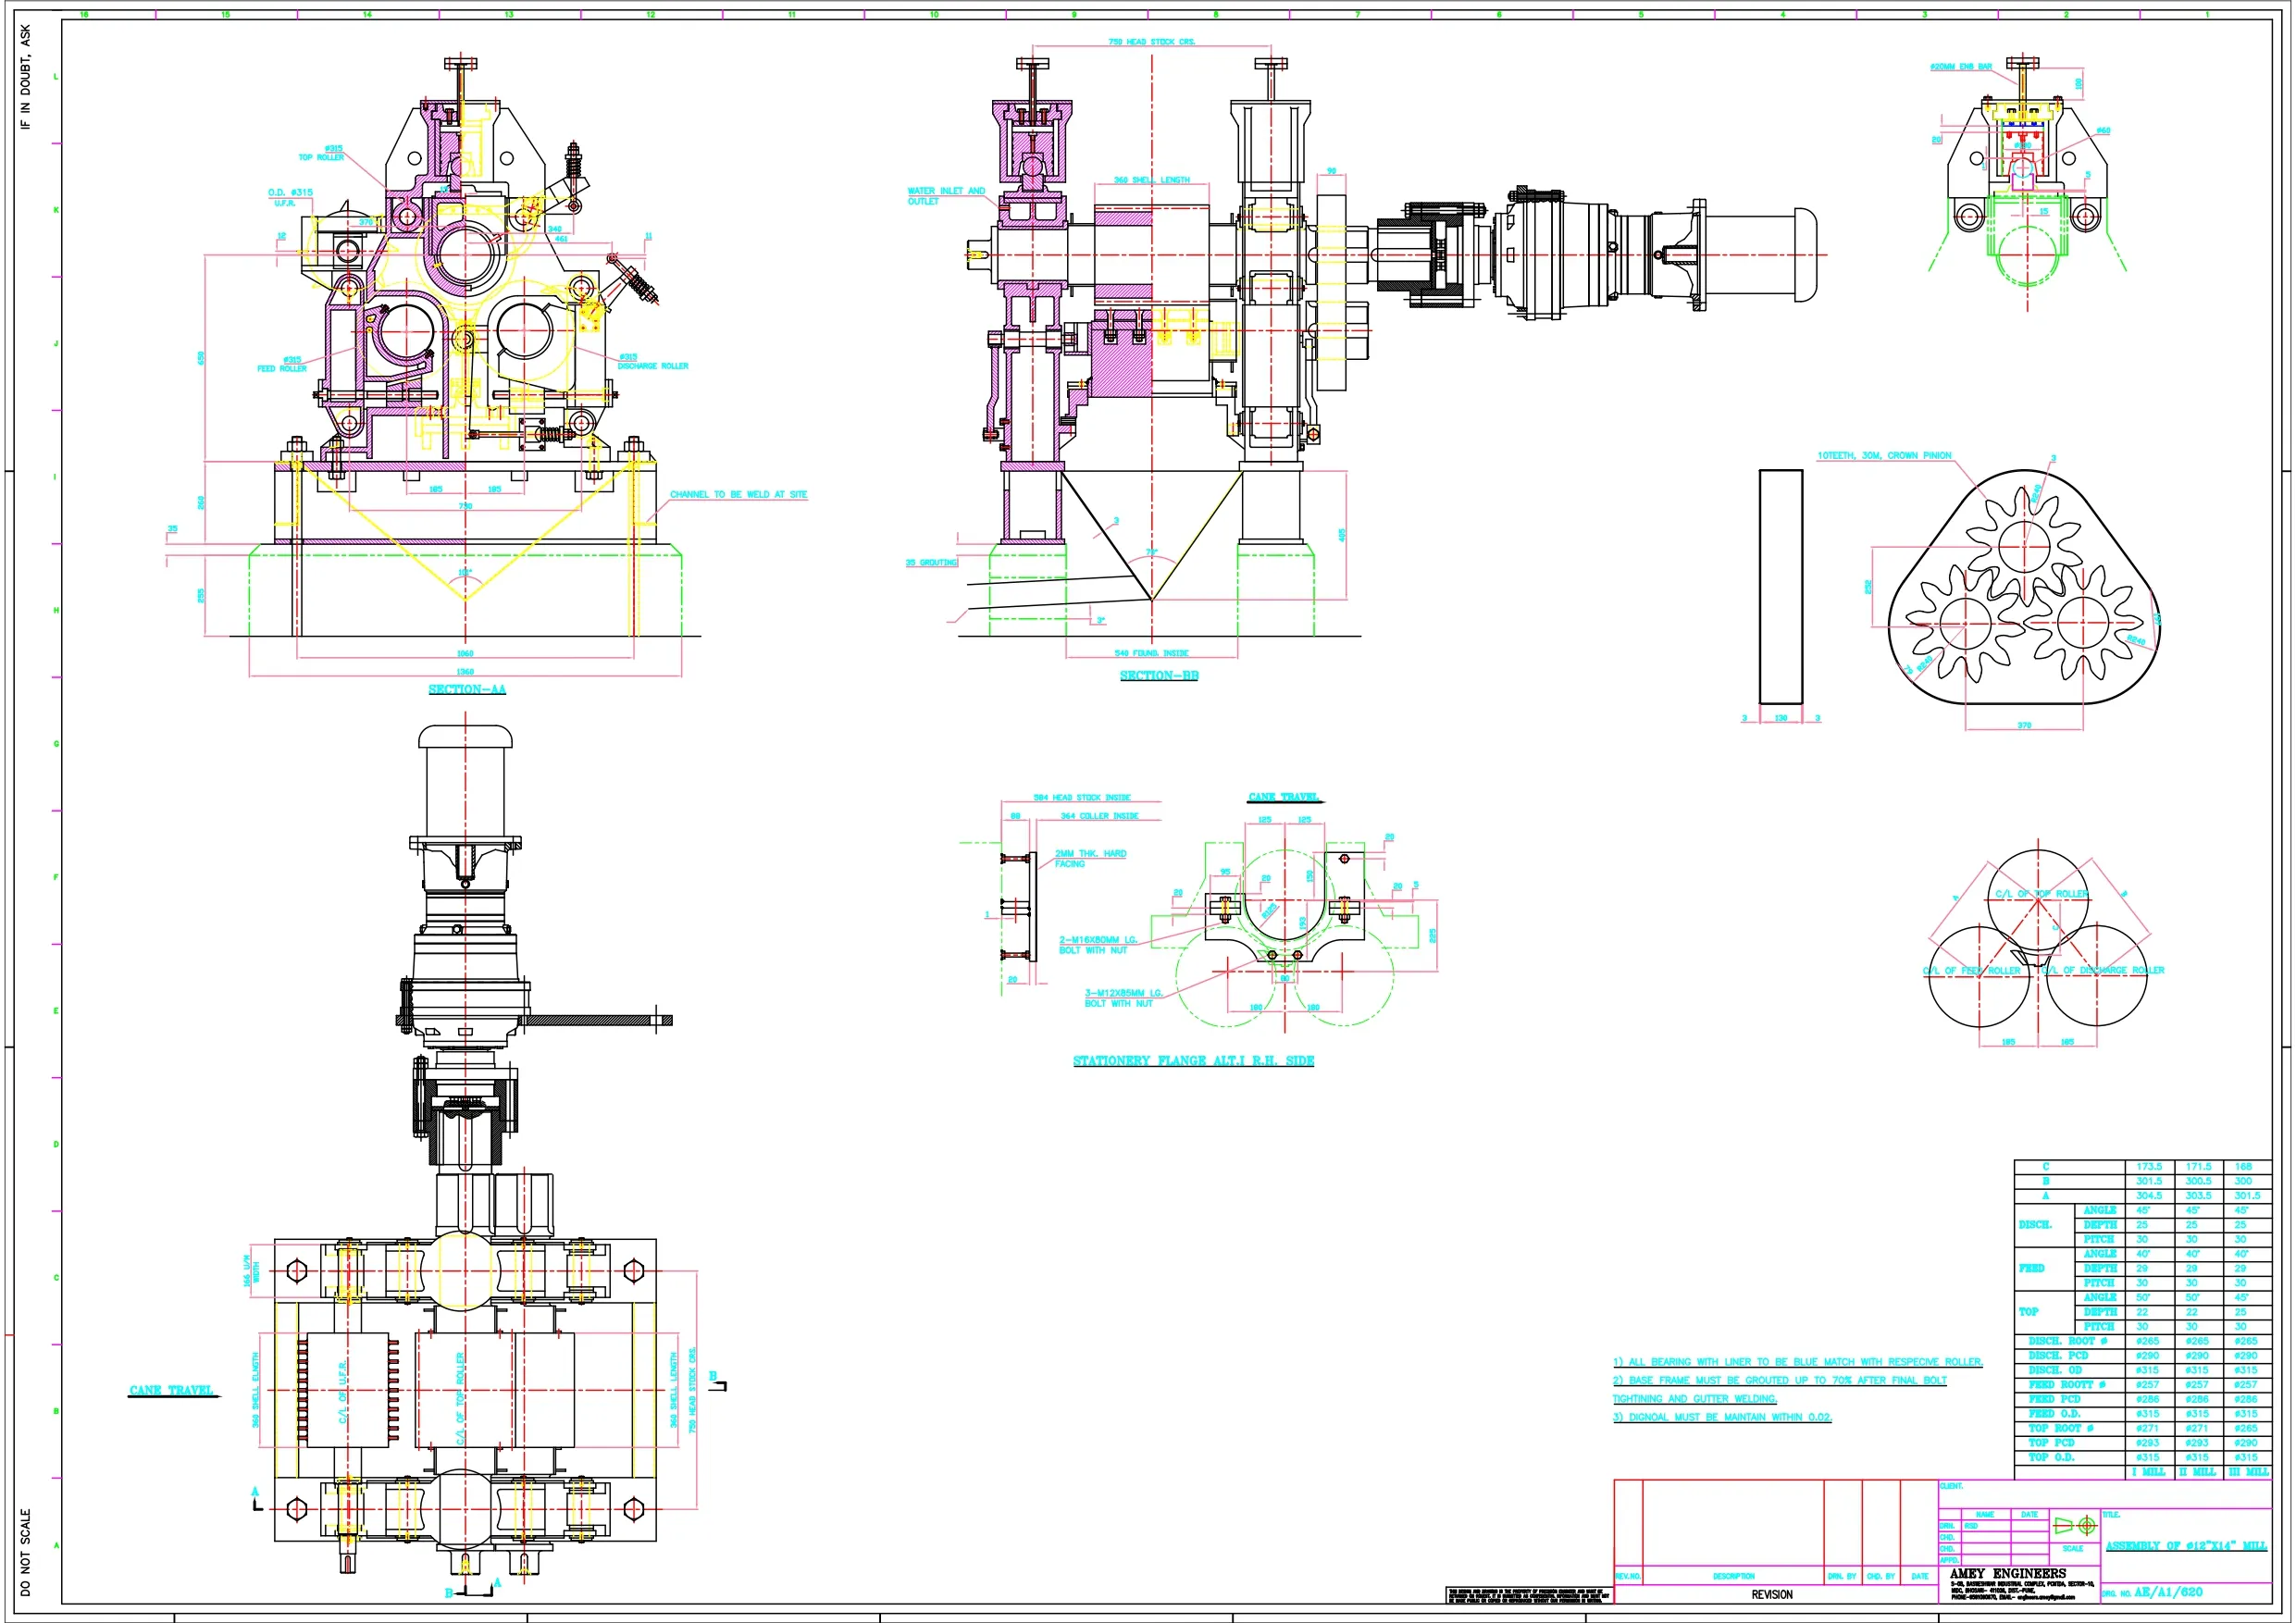Select the TOP PCD row label
This screenshot has height=1623, width=2296.
coord(2051,1443)
